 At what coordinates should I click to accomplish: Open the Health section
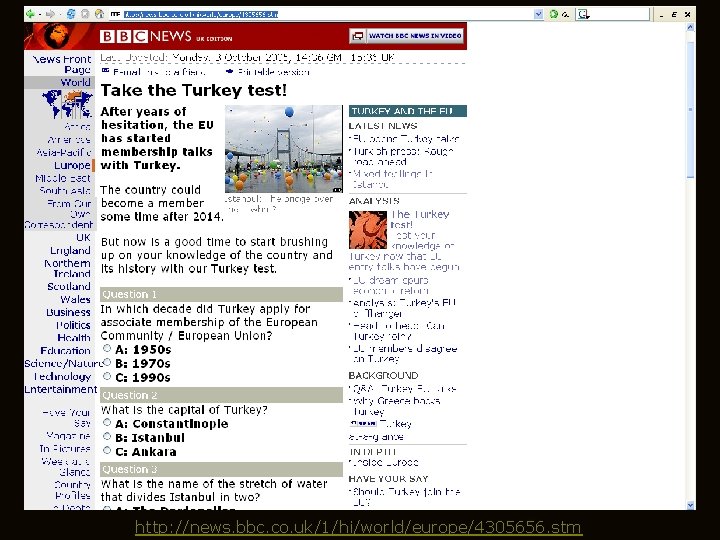click(x=74, y=338)
